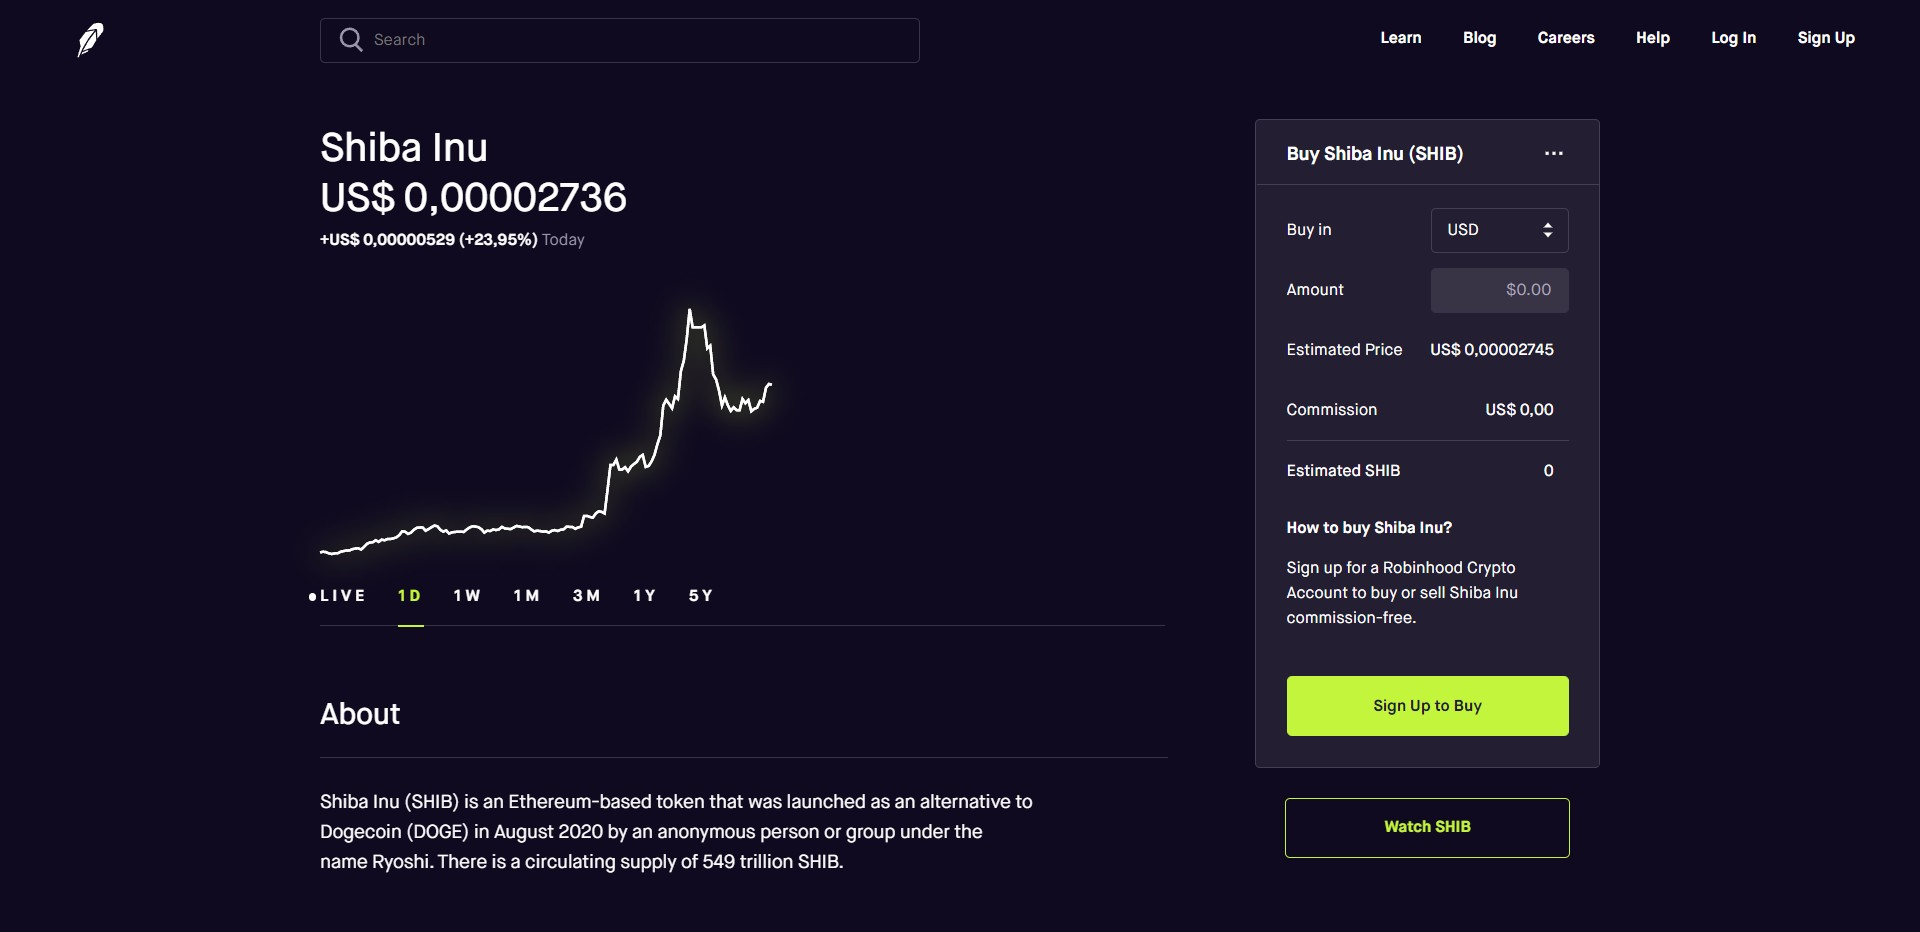The height and width of the screenshot is (932, 1920).
Task: Click the Sign Up to Buy button
Action: click(1427, 706)
